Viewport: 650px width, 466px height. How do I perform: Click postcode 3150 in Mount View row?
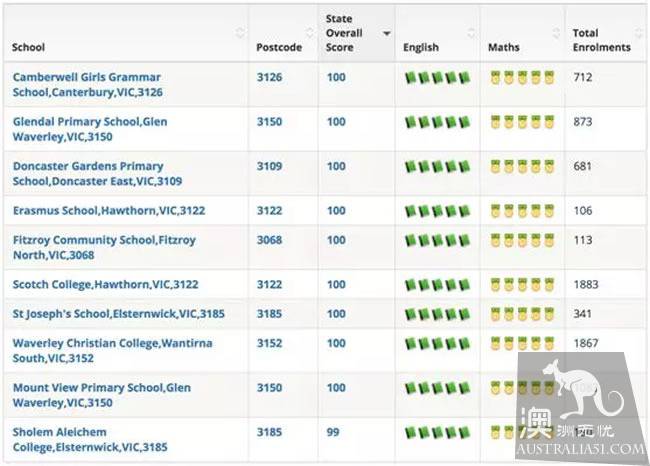(269, 388)
